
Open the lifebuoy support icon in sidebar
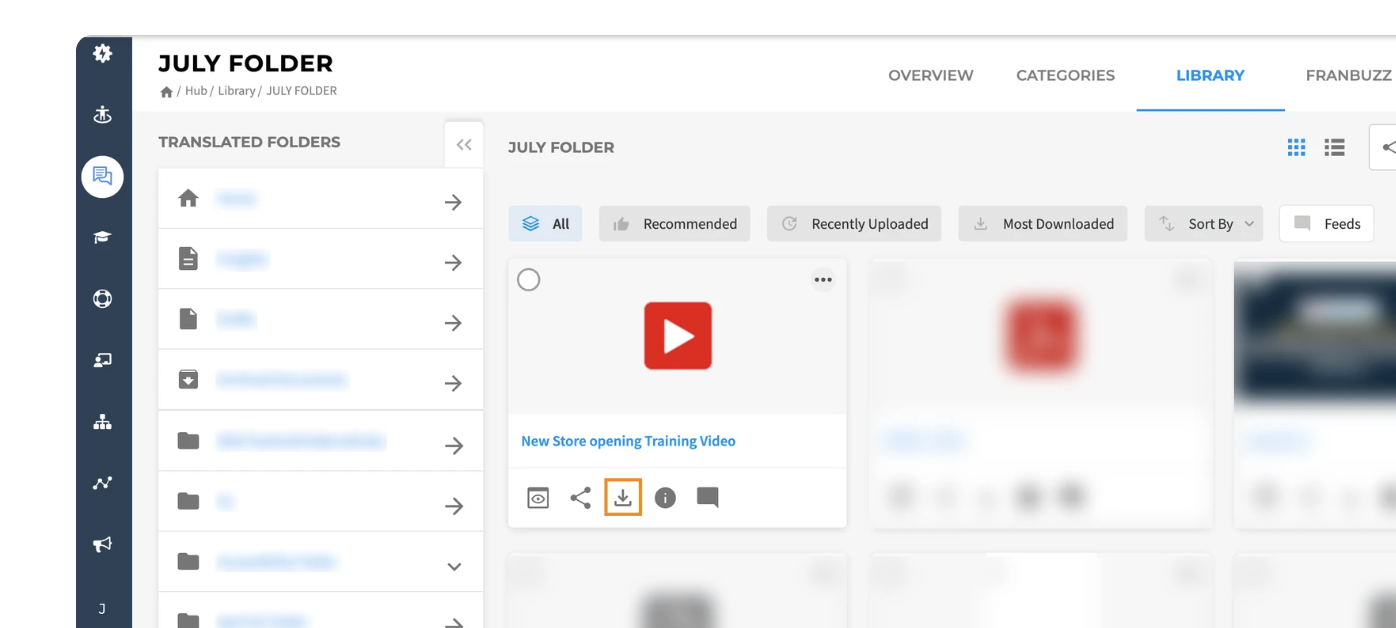tap(102, 298)
